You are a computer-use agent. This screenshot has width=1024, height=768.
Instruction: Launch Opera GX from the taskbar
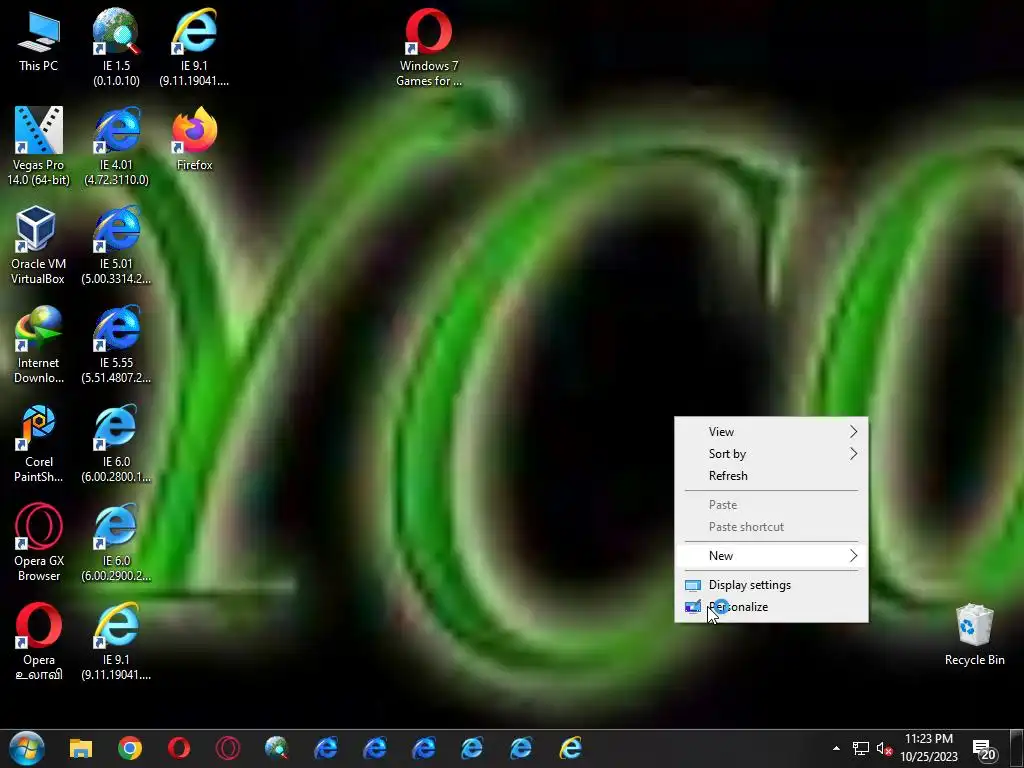(228, 748)
